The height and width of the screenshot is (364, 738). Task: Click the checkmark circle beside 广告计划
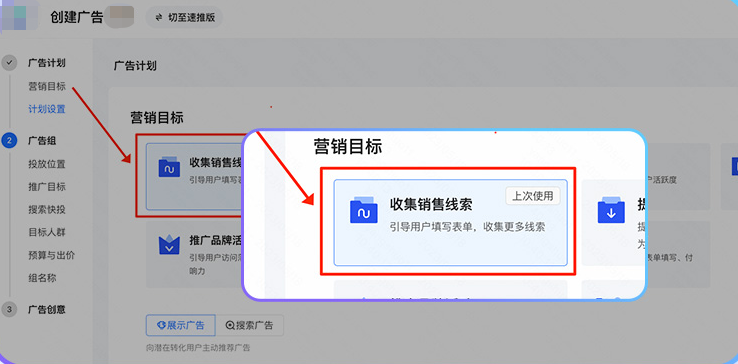9,63
